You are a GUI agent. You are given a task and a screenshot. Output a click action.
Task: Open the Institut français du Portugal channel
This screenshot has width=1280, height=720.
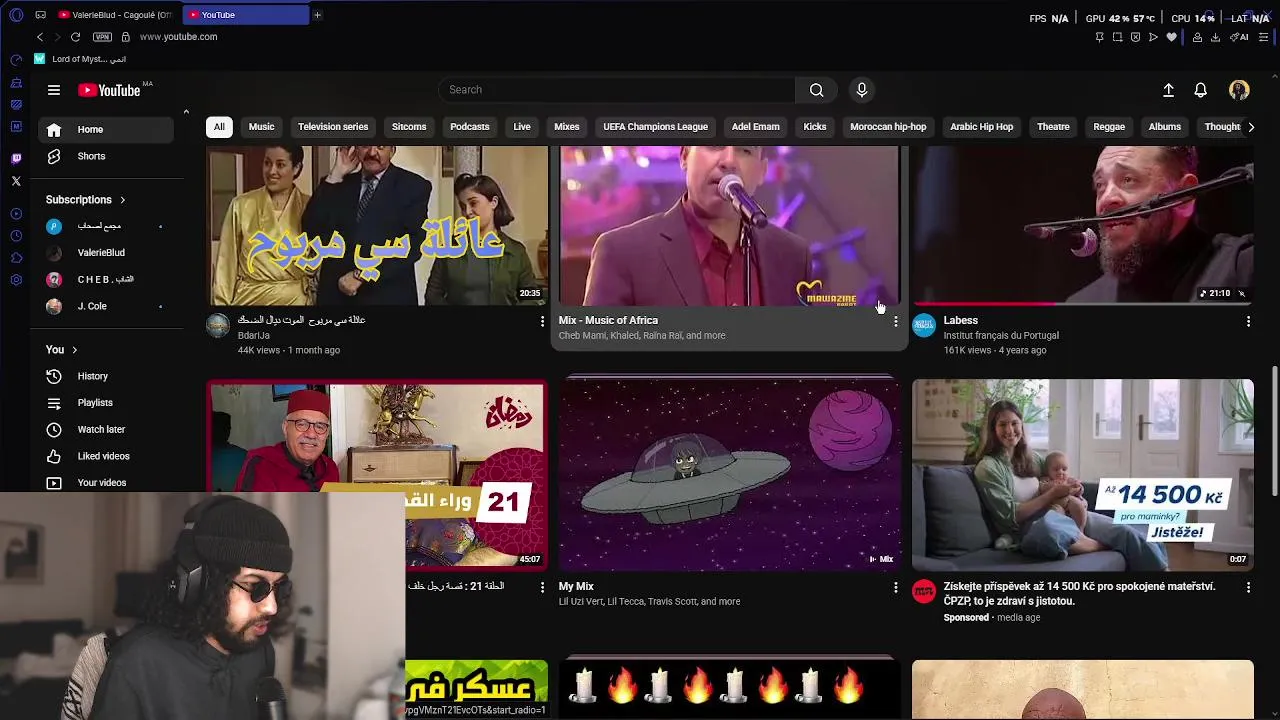tap(1001, 336)
